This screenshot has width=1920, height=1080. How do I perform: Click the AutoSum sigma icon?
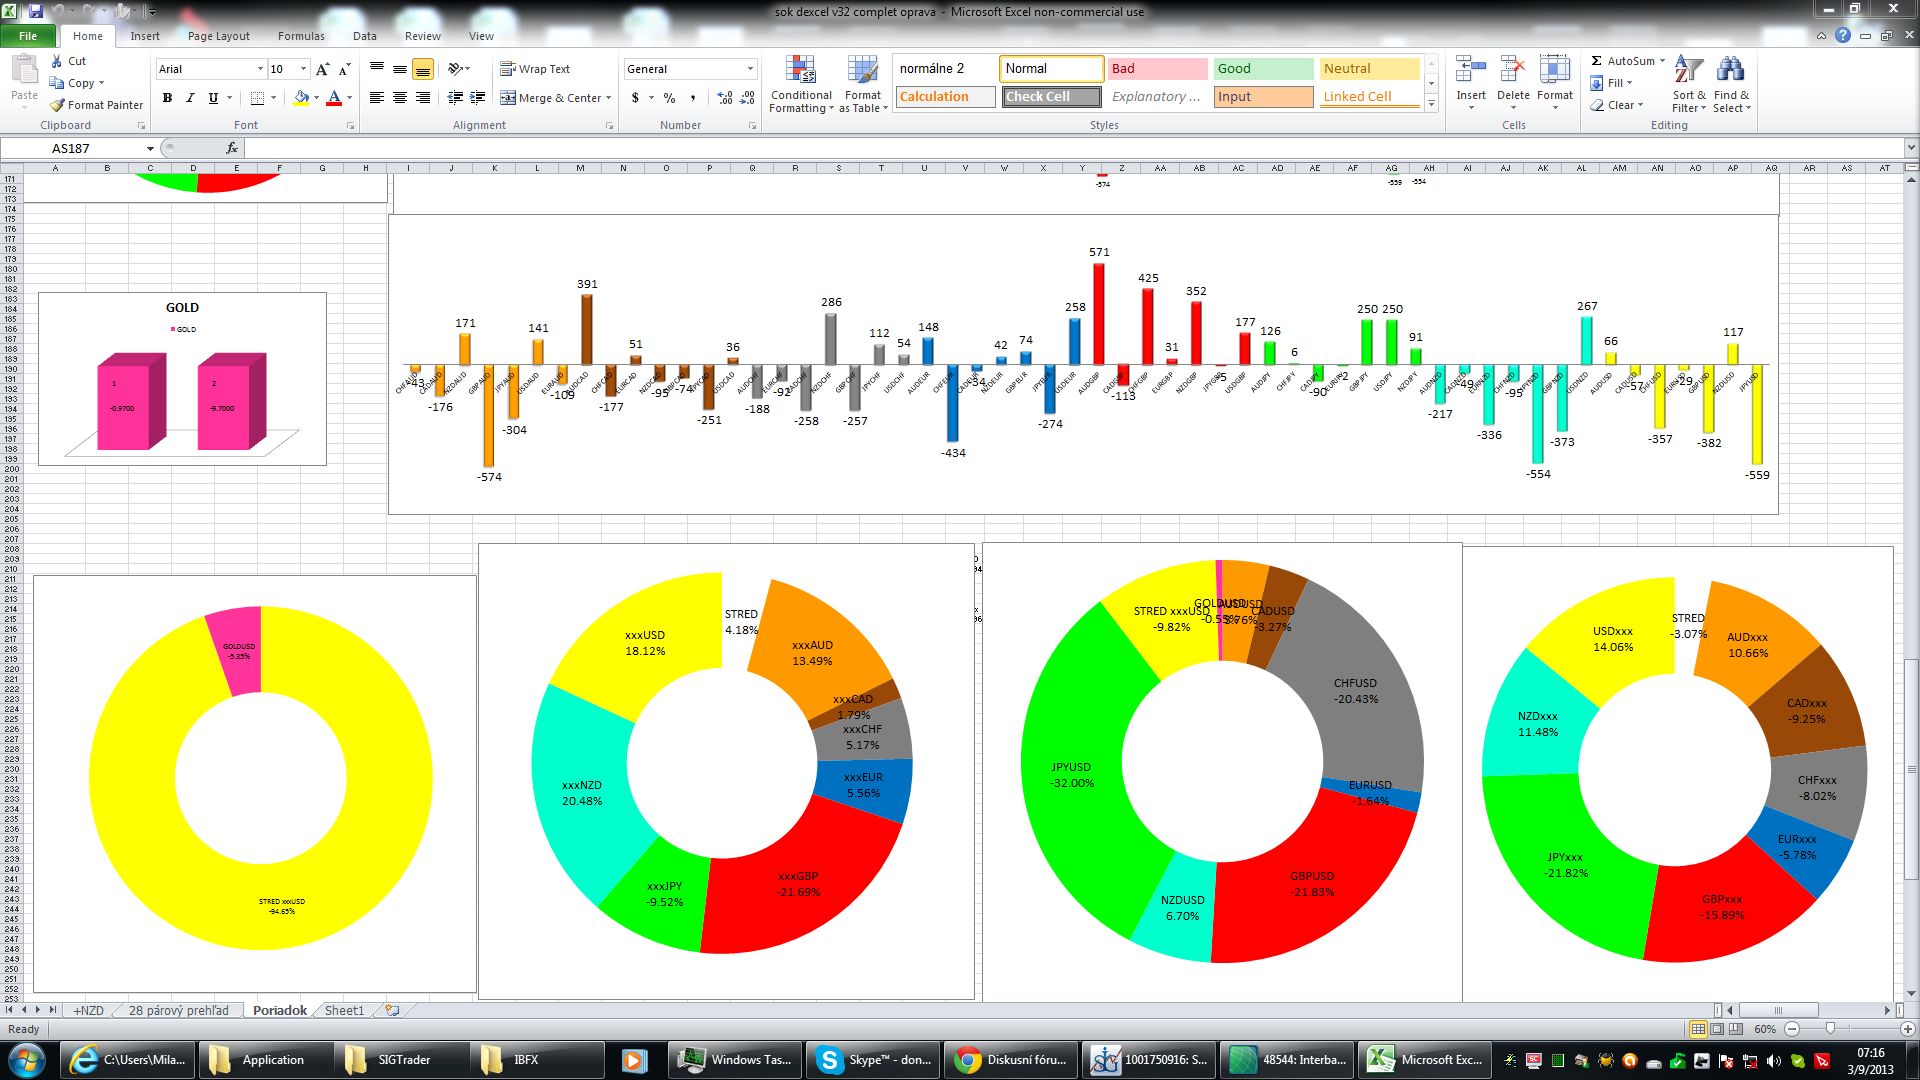tap(1597, 61)
